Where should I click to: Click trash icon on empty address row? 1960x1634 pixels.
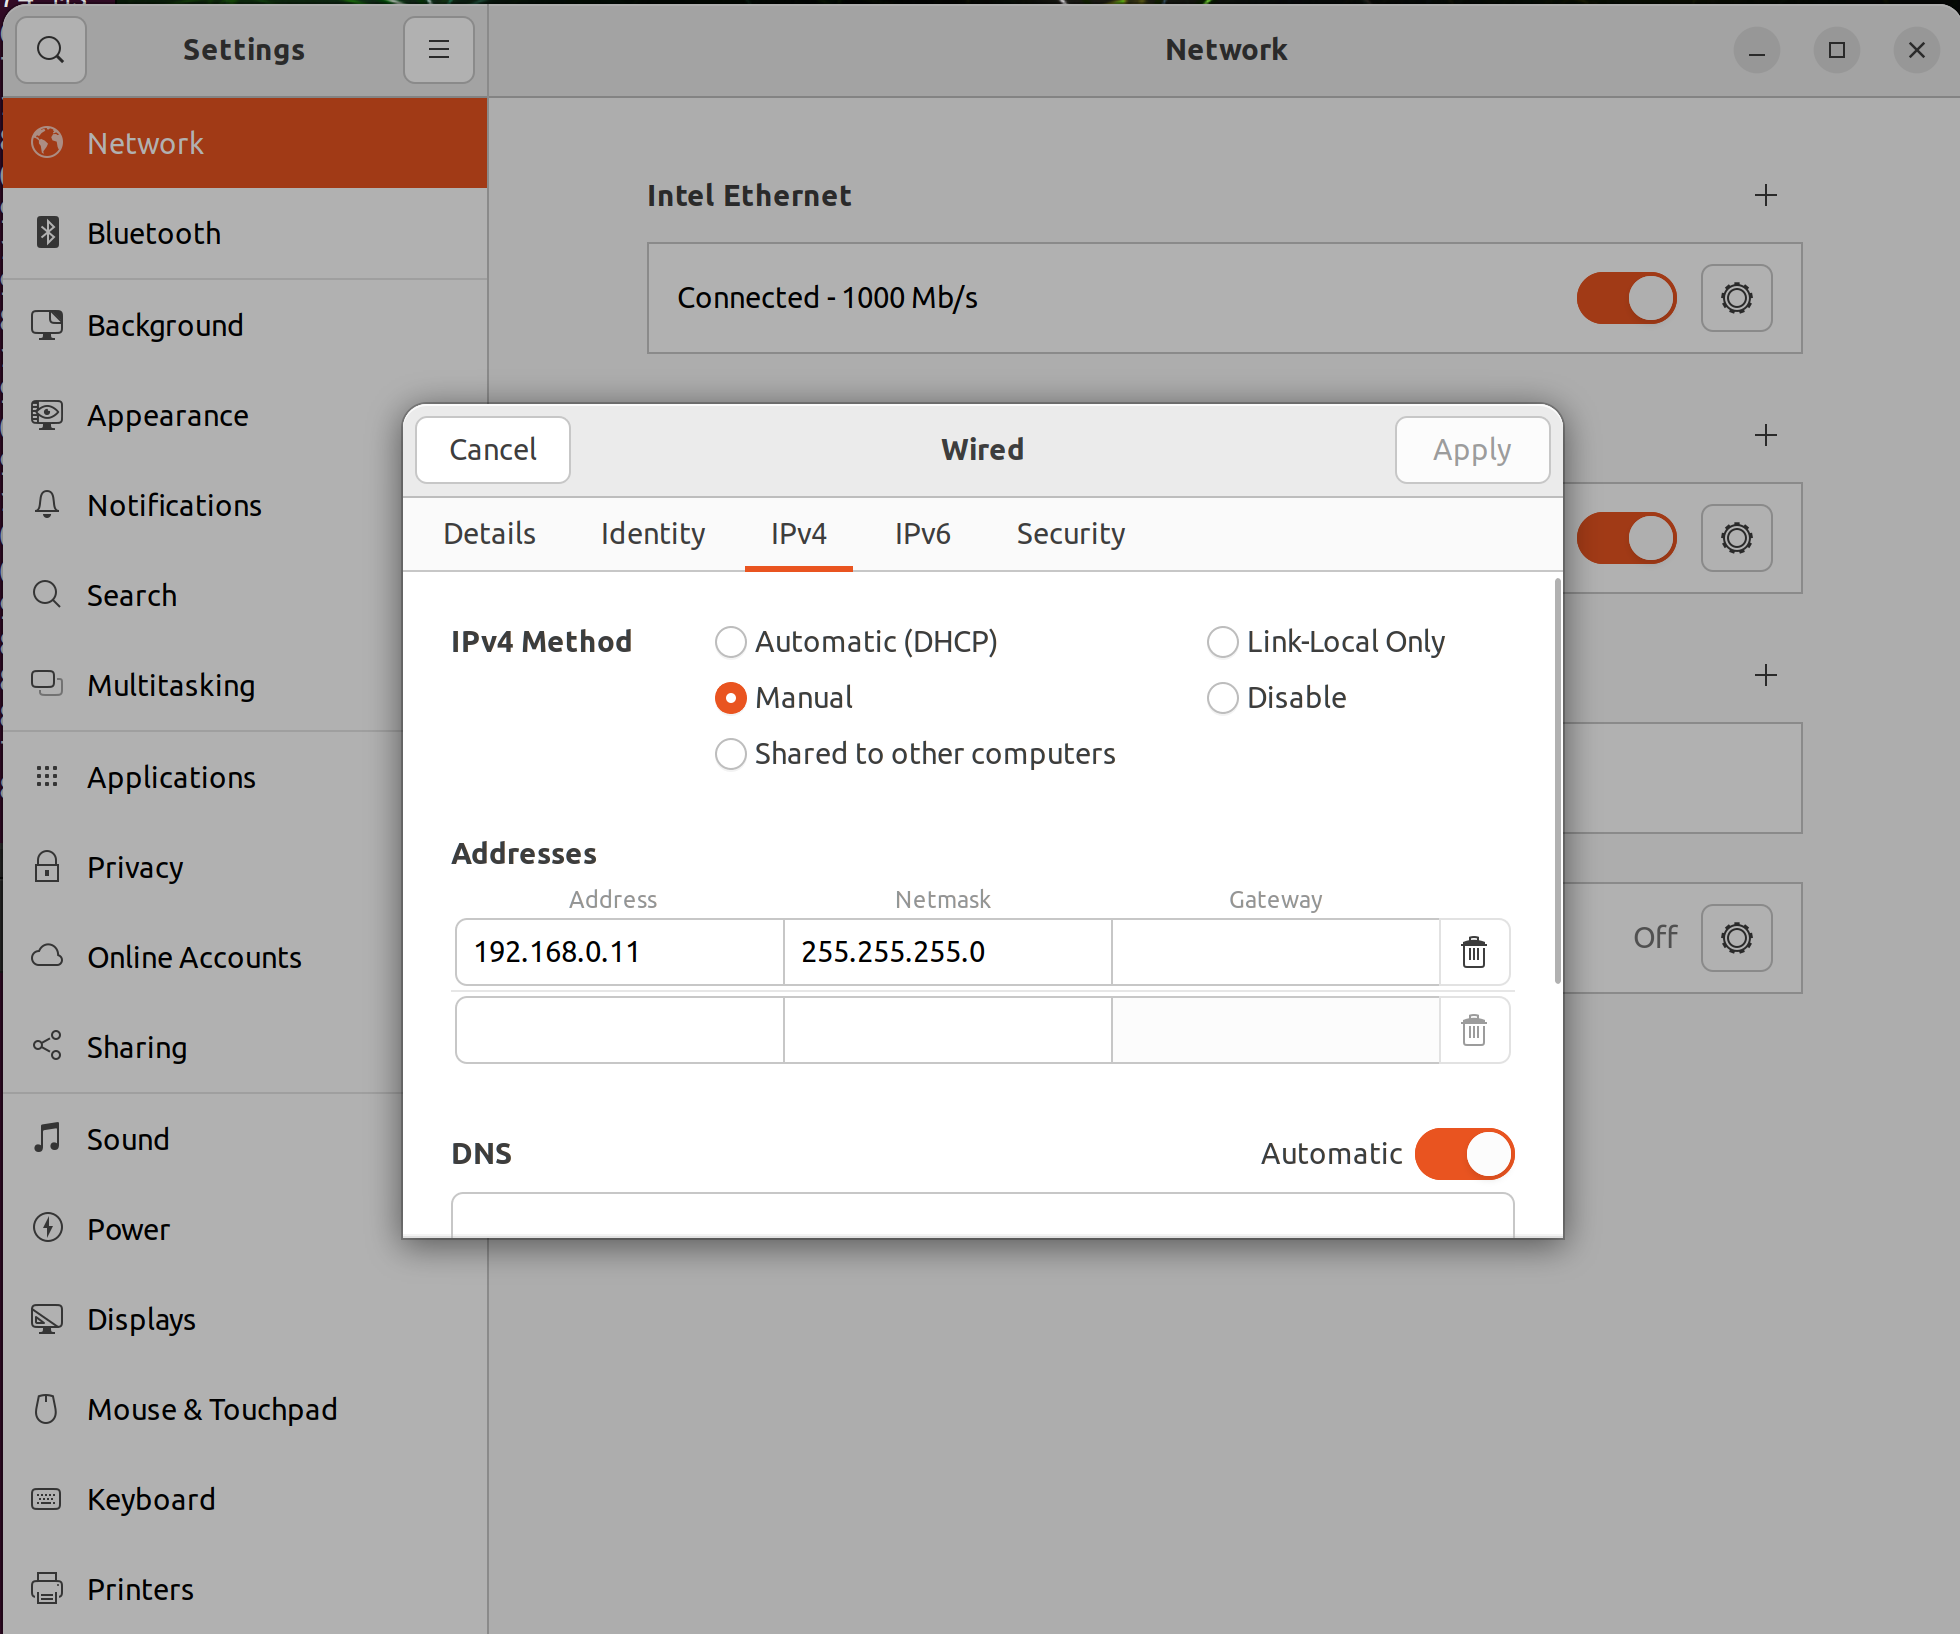[1474, 1030]
